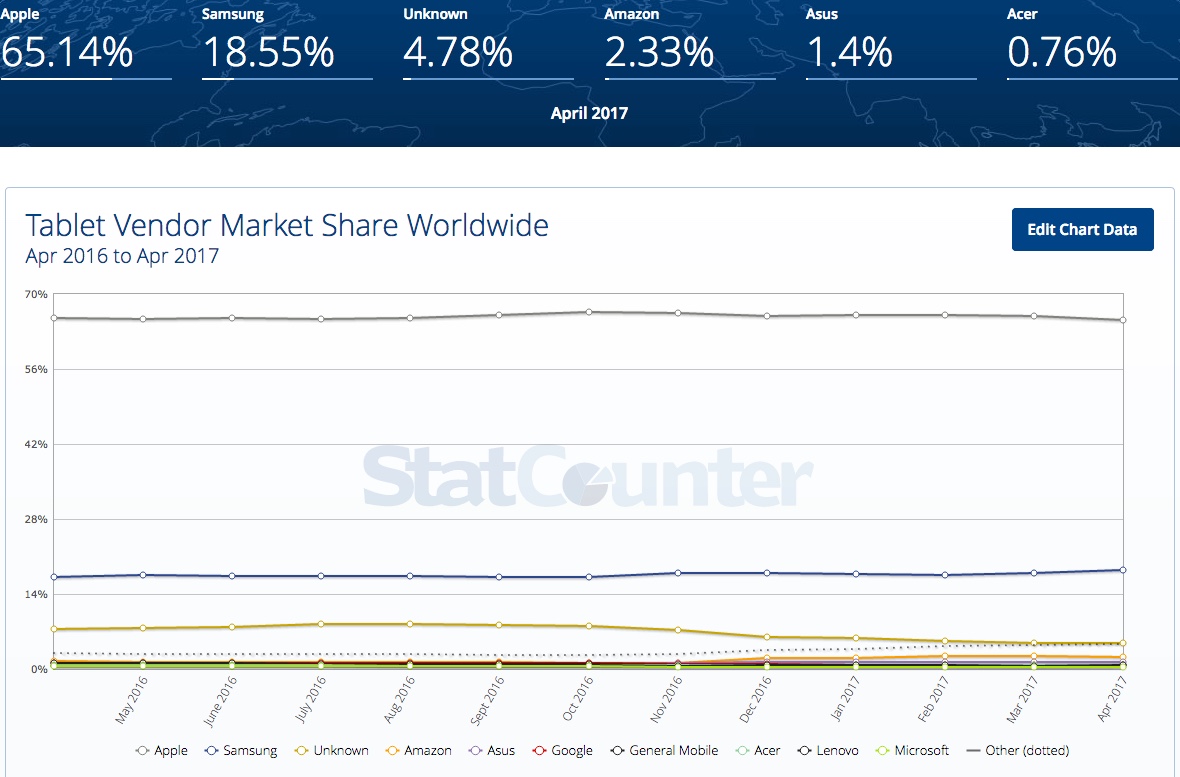Image resolution: width=1180 pixels, height=777 pixels.
Task: Click the 70% y-axis label
Action: (36, 294)
